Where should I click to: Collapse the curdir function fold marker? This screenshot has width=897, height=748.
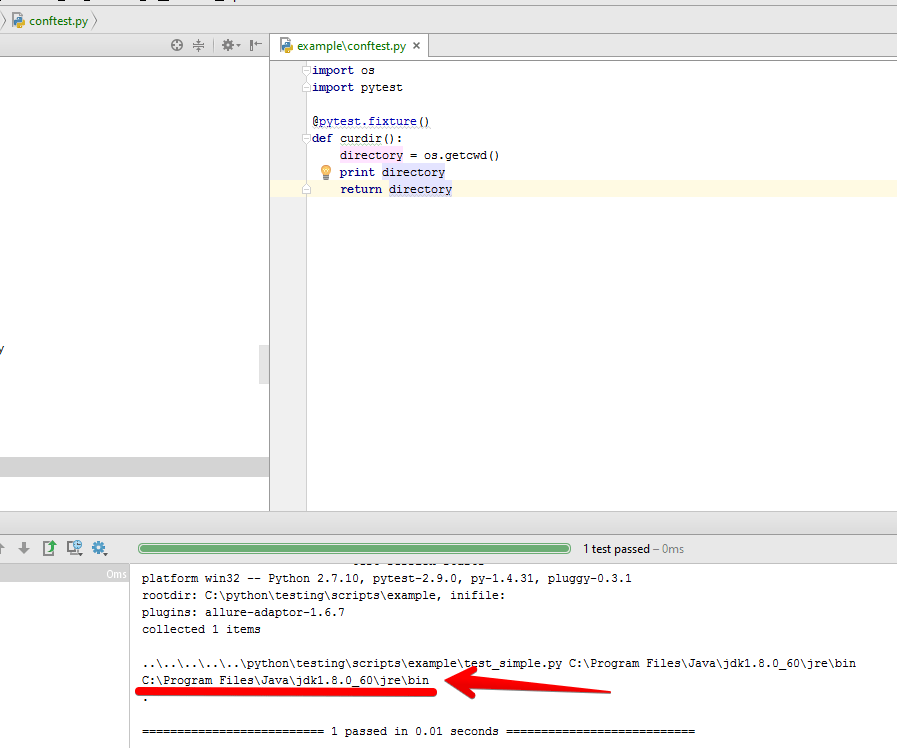click(306, 138)
